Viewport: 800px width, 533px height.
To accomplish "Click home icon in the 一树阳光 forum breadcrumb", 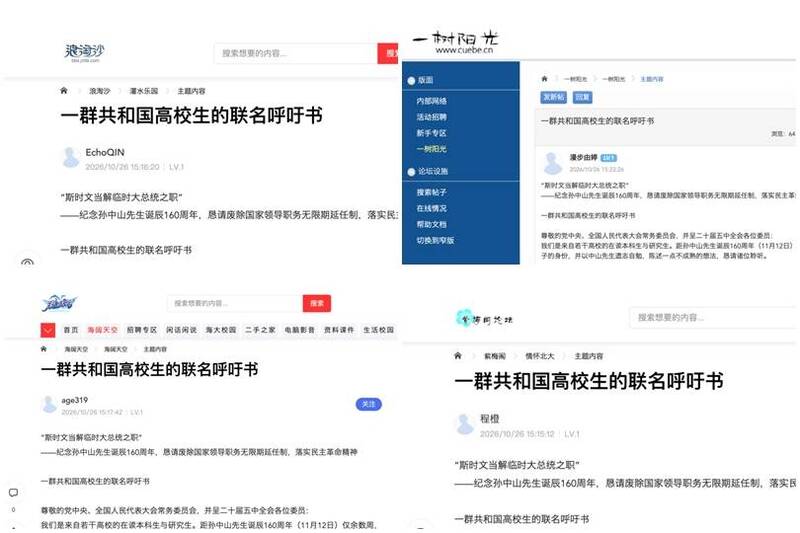I will pos(544,79).
